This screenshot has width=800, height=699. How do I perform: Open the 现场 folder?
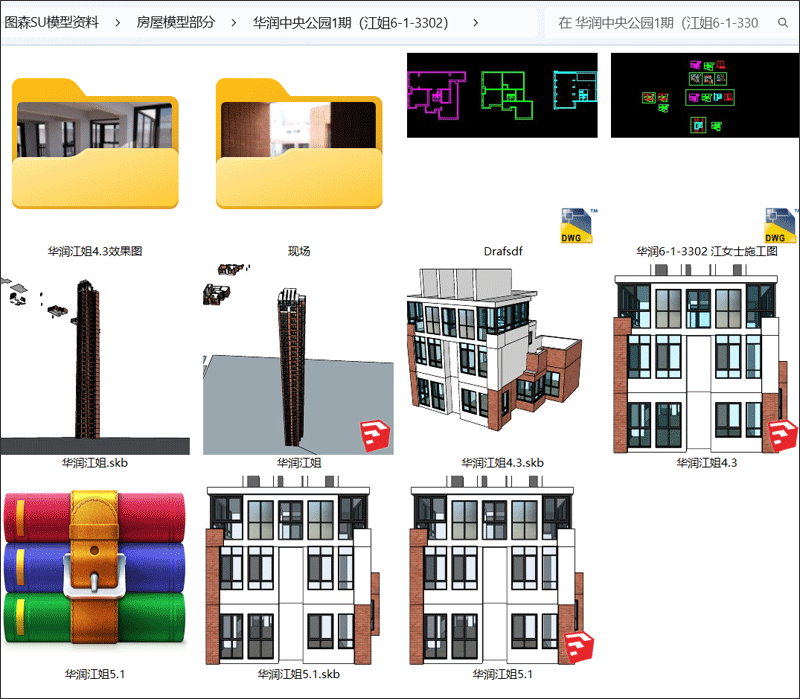(299, 150)
